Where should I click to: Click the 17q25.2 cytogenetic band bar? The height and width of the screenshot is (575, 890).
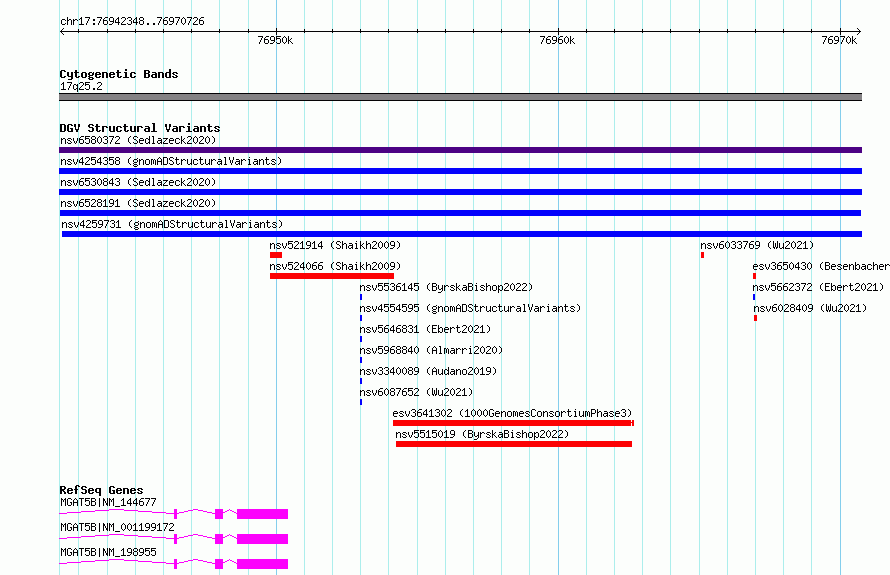point(460,97)
